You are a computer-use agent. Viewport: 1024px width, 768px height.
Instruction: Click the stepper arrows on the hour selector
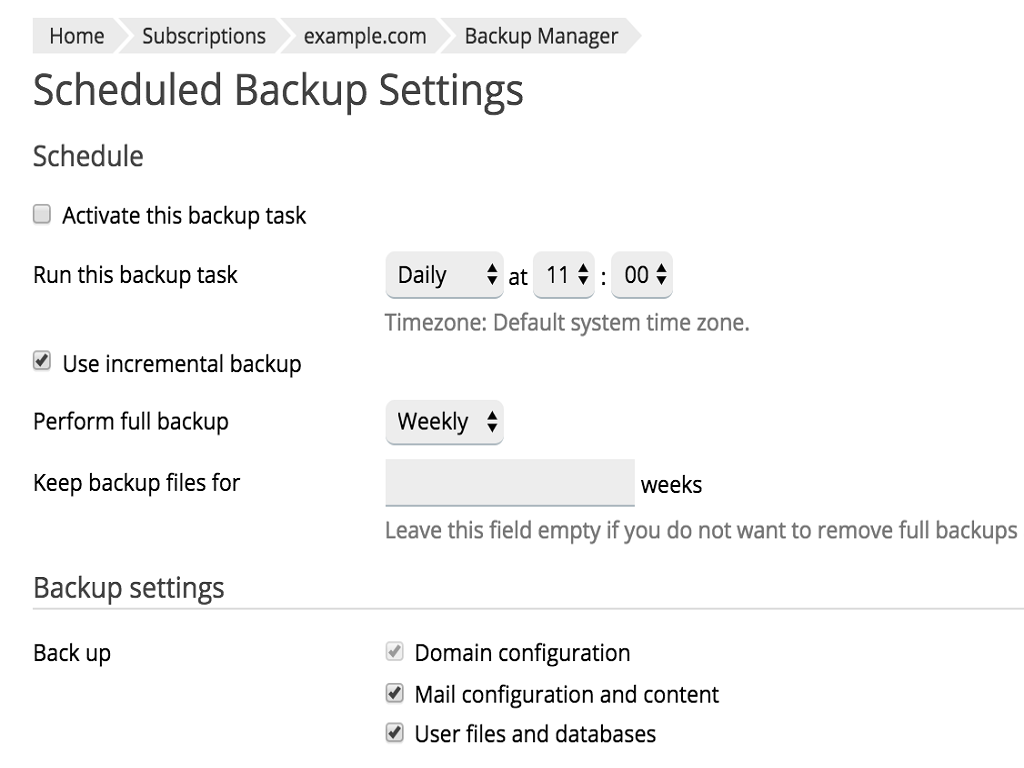[585, 275]
